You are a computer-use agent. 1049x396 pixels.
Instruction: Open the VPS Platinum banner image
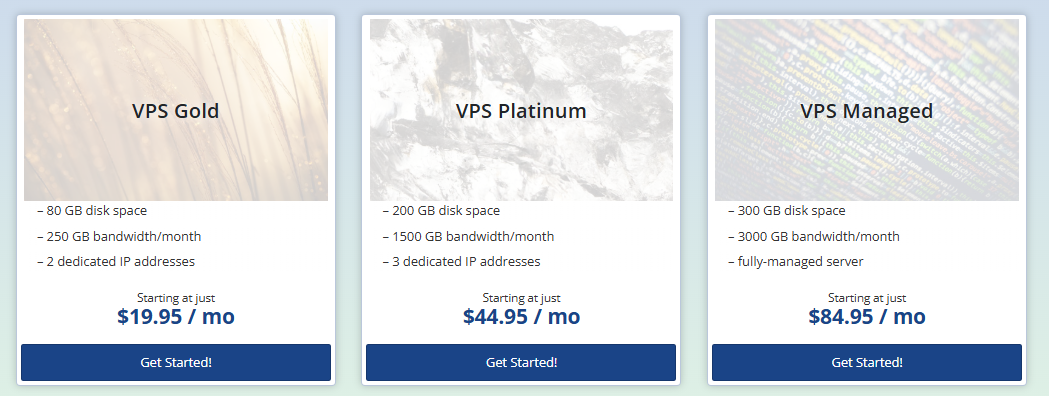521,110
